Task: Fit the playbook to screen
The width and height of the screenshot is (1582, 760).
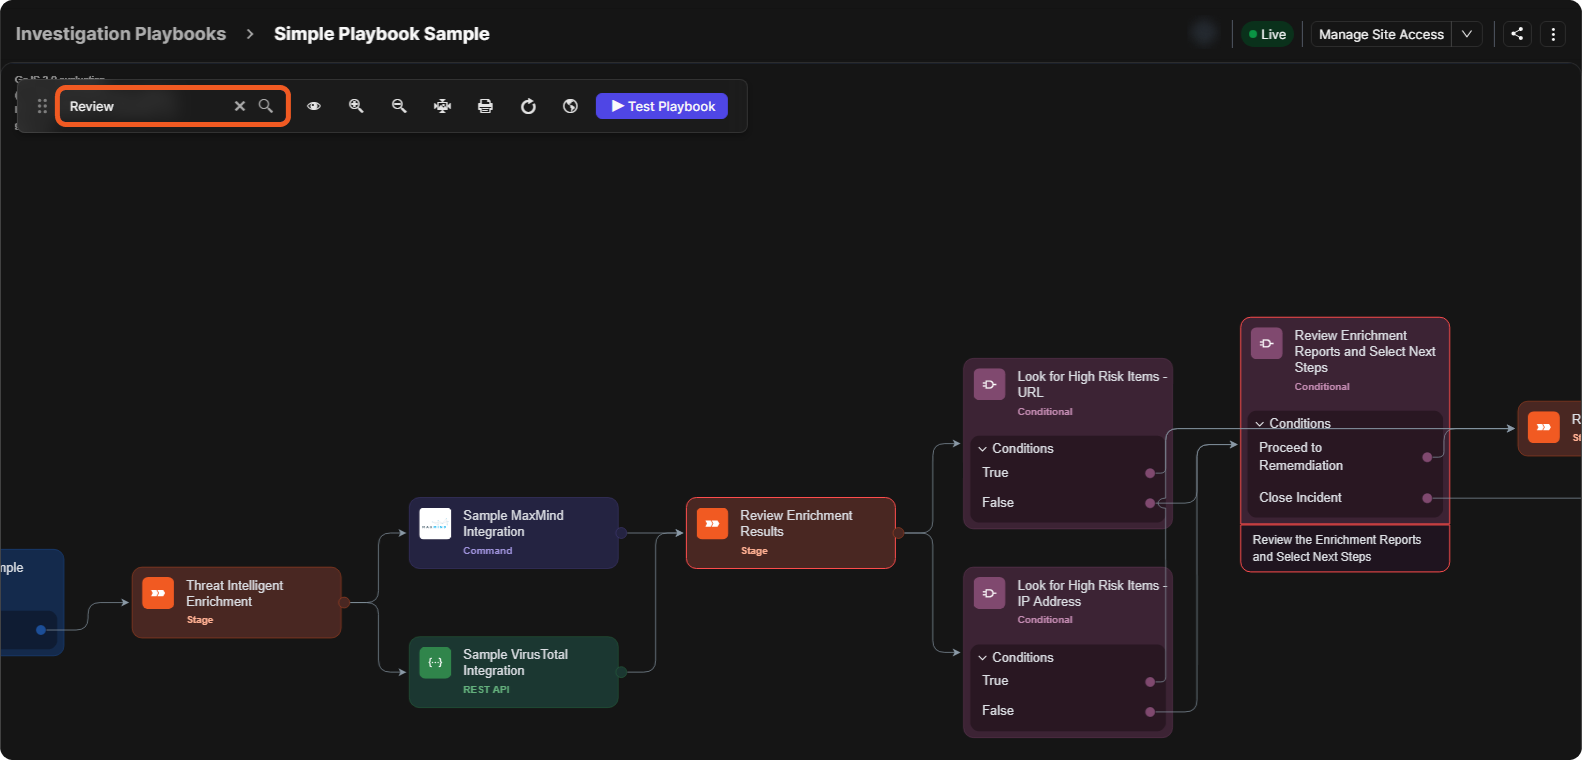Action: (x=442, y=106)
